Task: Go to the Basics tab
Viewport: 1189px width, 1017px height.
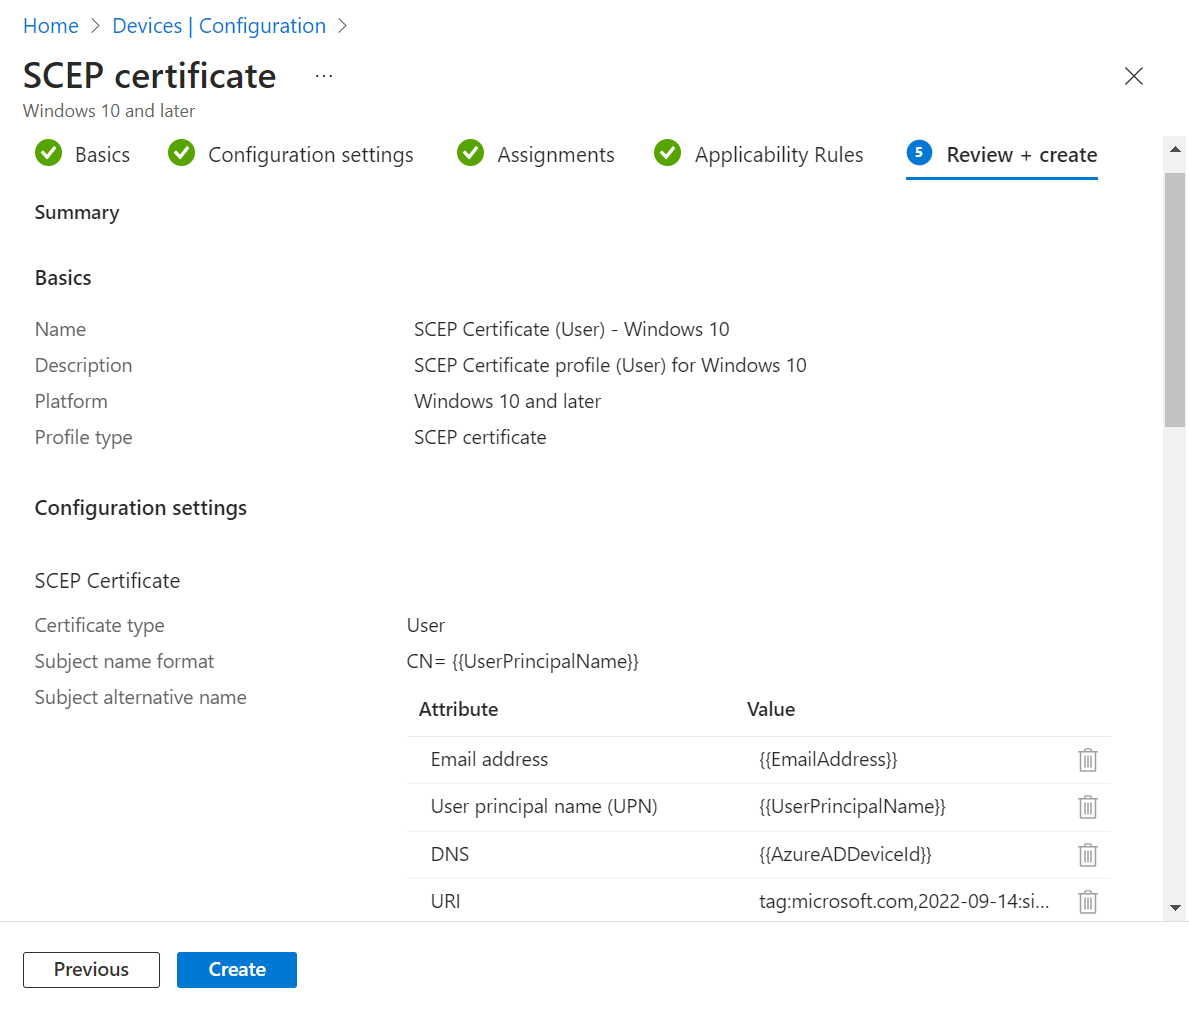Action: [x=83, y=154]
